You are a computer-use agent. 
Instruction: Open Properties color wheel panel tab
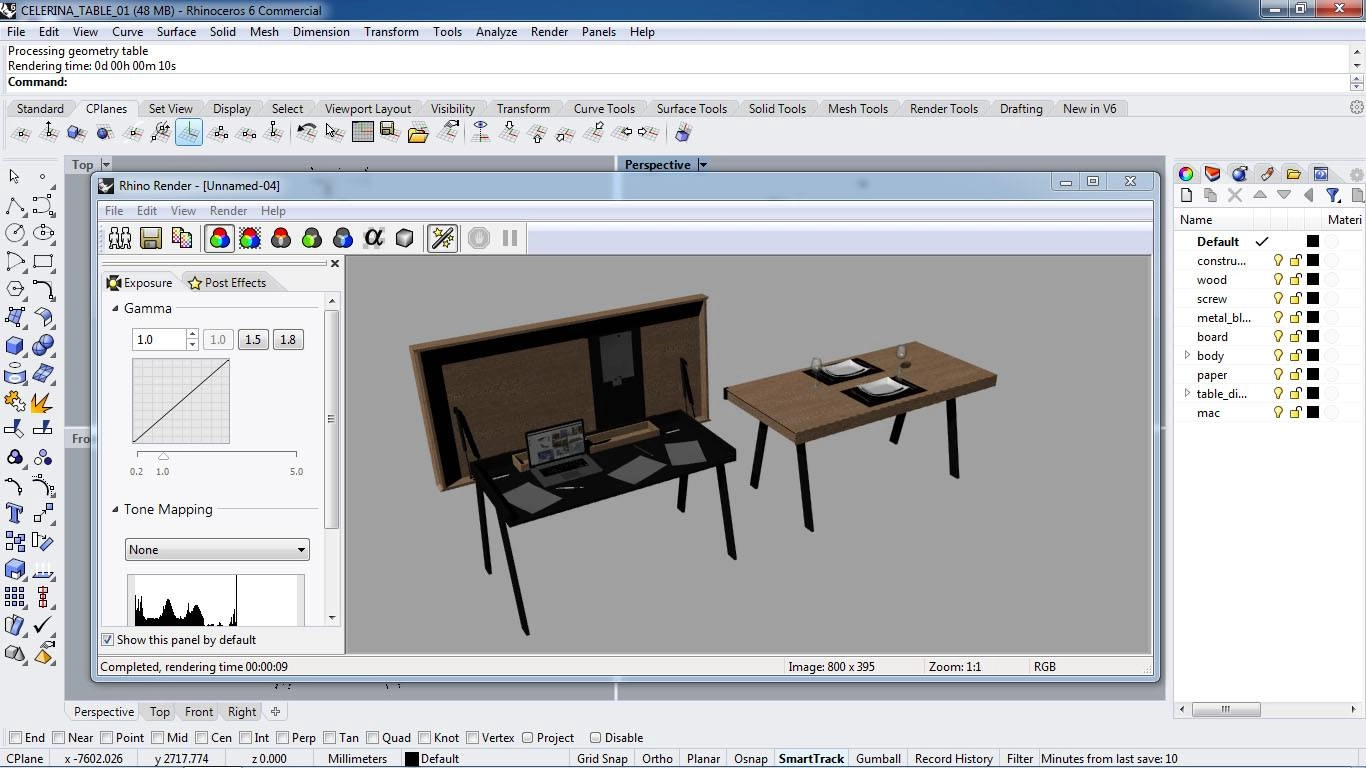(x=1185, y=173)
